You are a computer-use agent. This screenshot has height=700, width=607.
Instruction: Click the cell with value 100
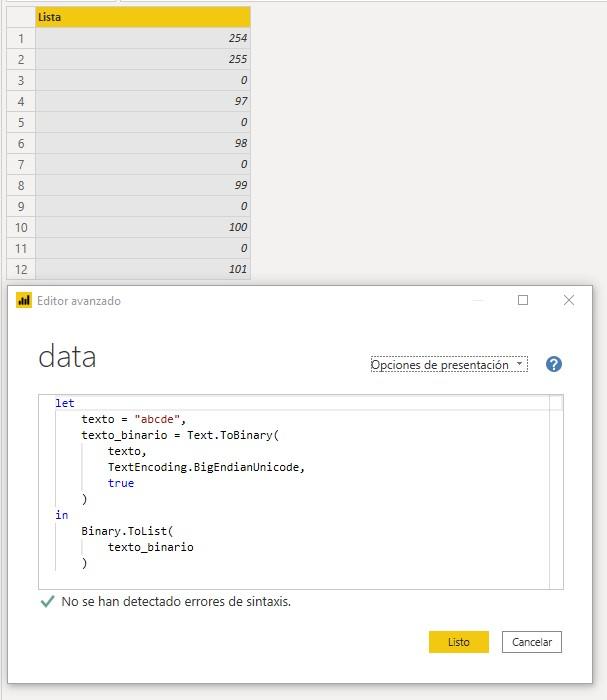tap(143, 227)
